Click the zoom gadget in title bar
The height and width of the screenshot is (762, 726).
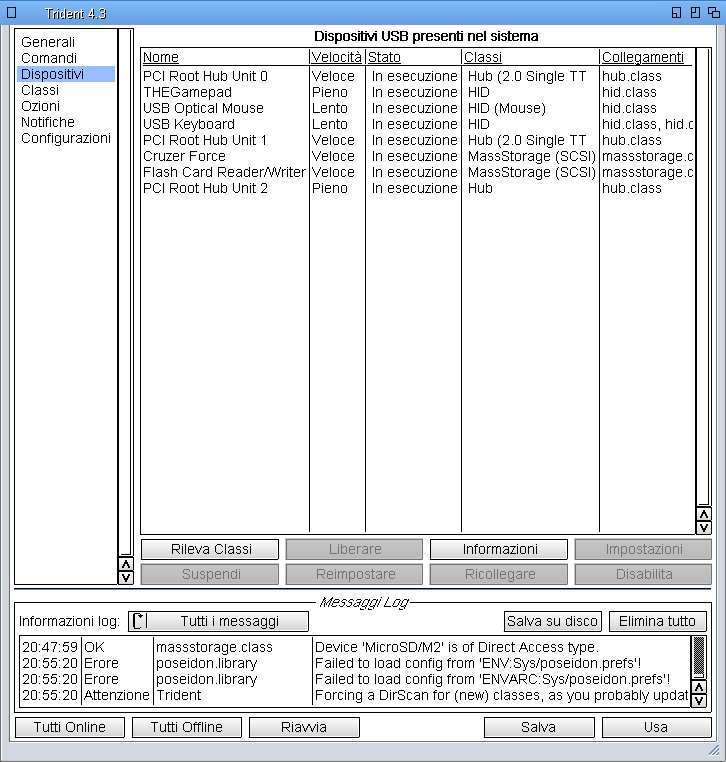695,12
